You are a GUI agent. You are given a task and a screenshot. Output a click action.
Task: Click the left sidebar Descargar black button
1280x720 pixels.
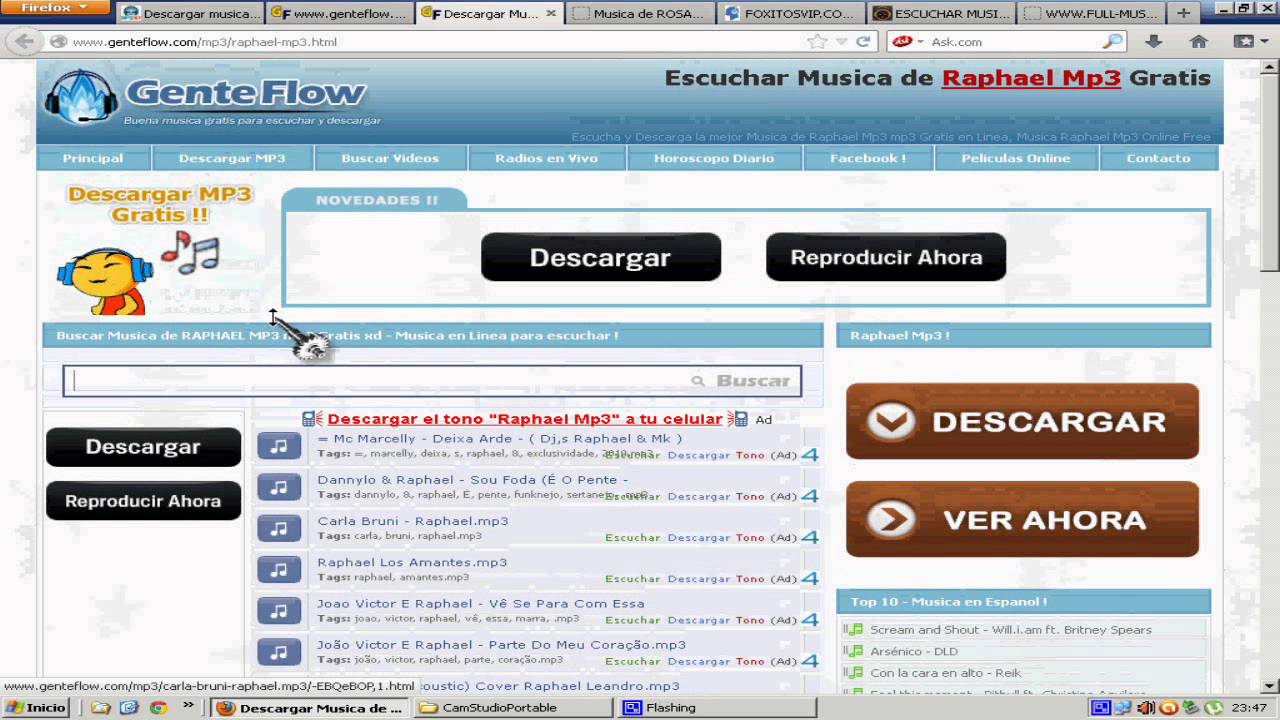143,447
